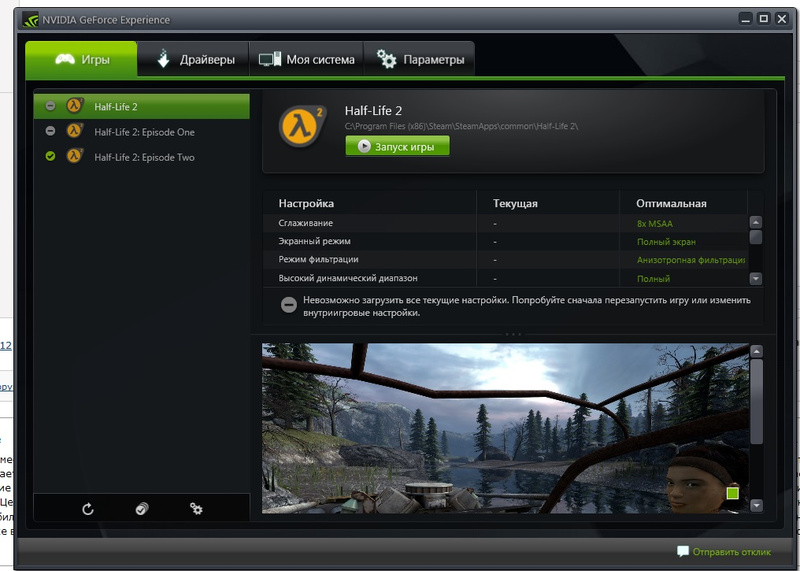
Task: Click the gamepad icon on Игры tab
Action: click(65, 59)
